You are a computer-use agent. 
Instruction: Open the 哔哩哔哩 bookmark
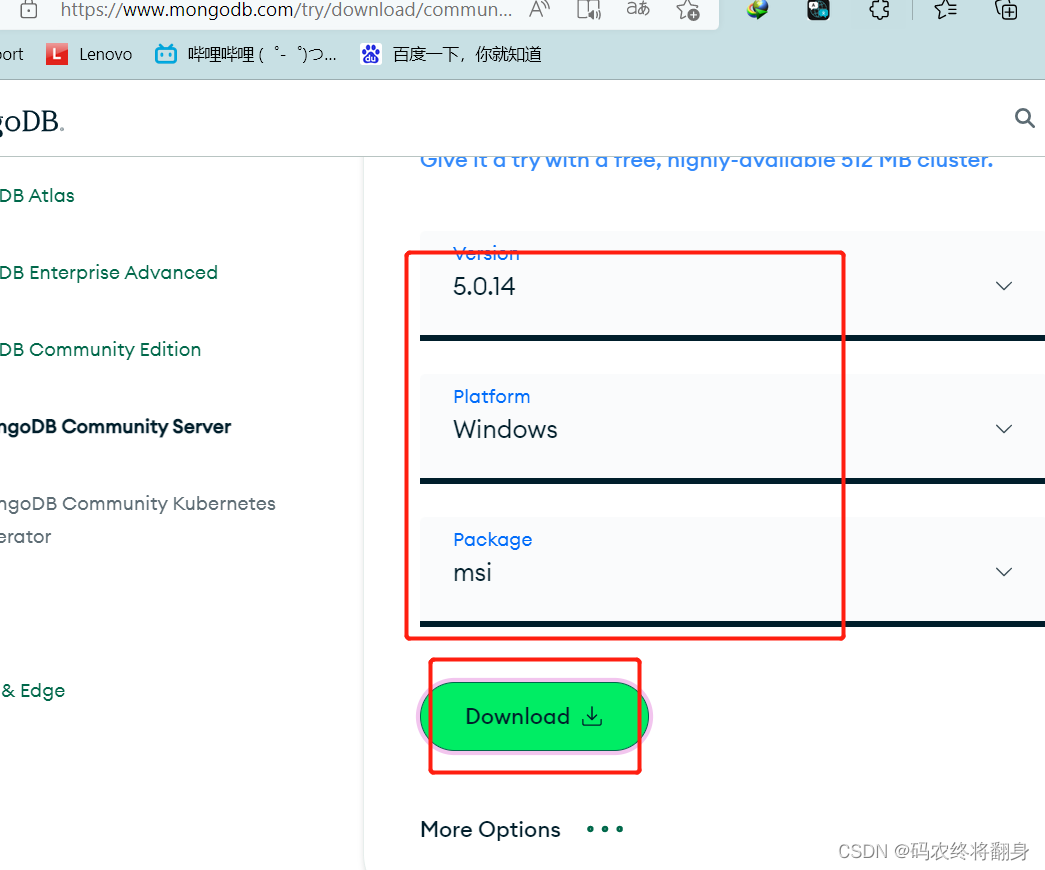coord(246,54)
